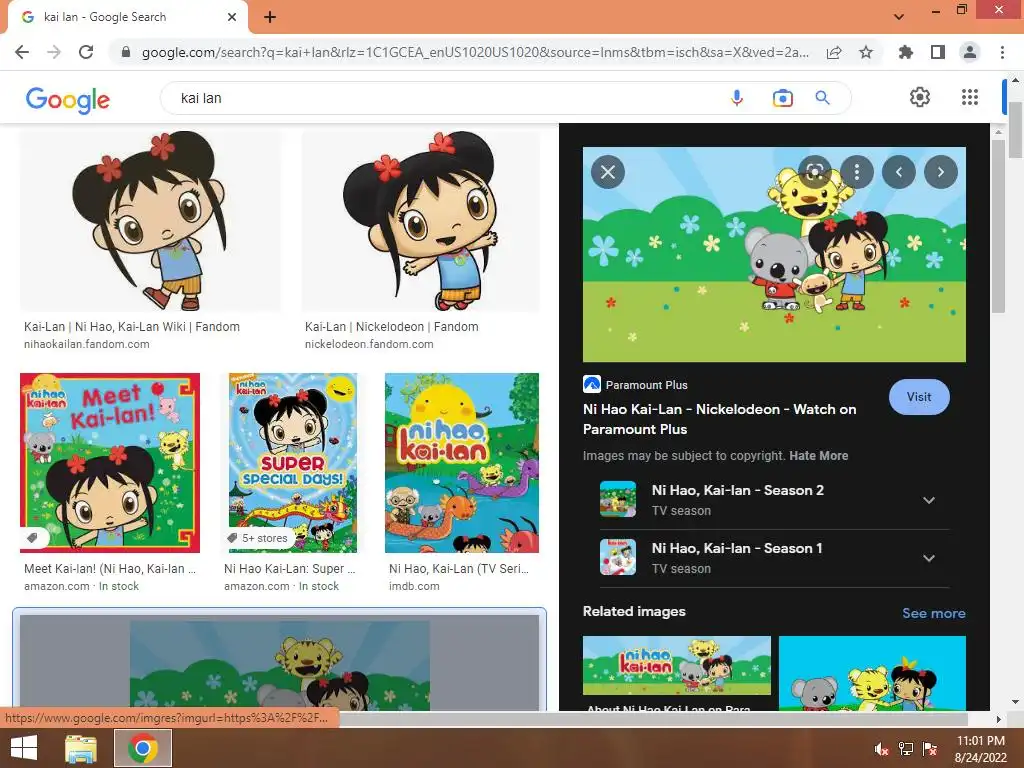The image size is (1024, 768).
Task: Click the horizontal scrollbar right arrow
Action: 999,719
